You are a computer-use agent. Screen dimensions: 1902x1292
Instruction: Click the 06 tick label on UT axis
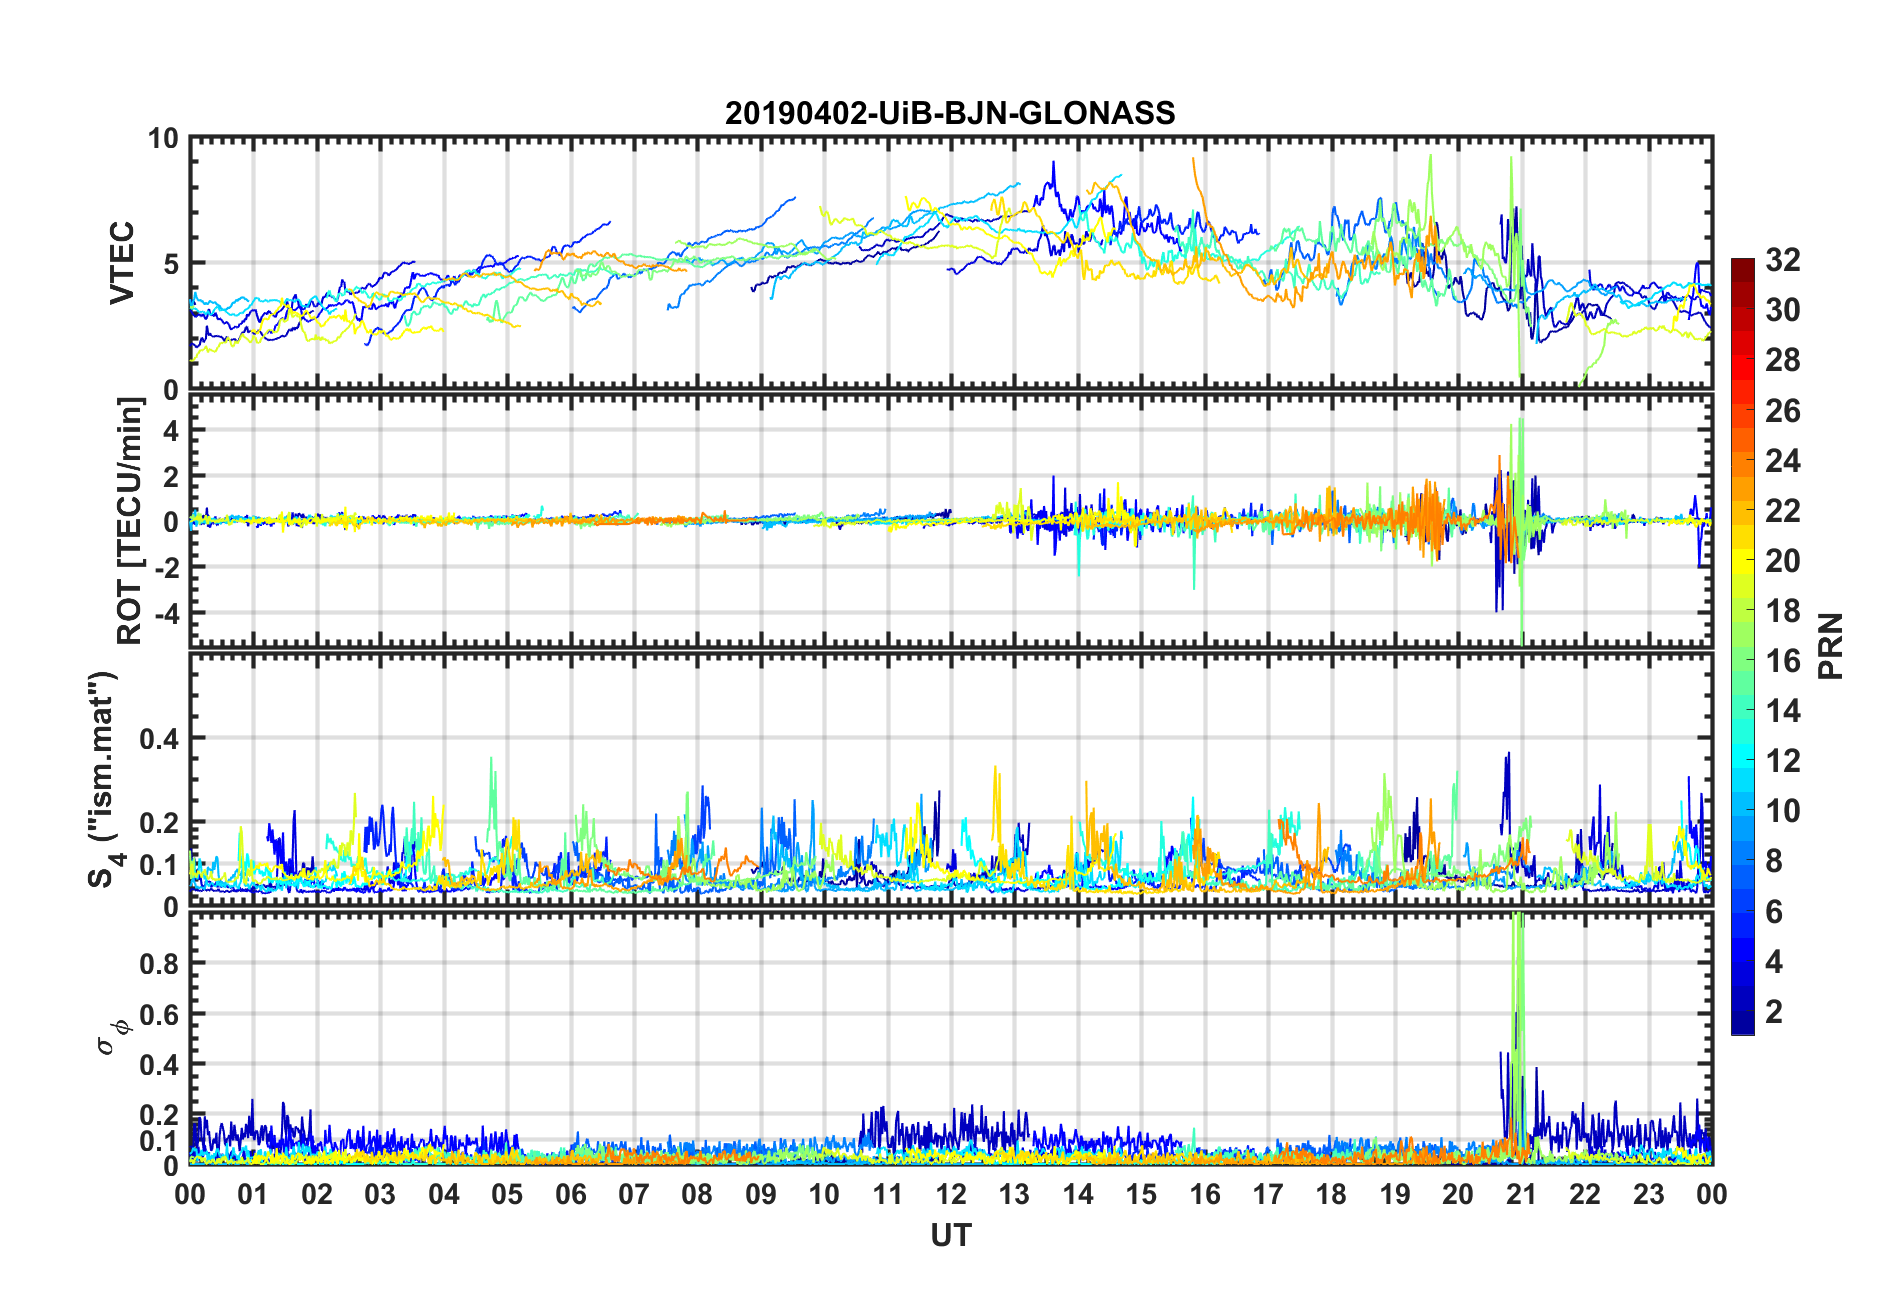pos(570,1194)
